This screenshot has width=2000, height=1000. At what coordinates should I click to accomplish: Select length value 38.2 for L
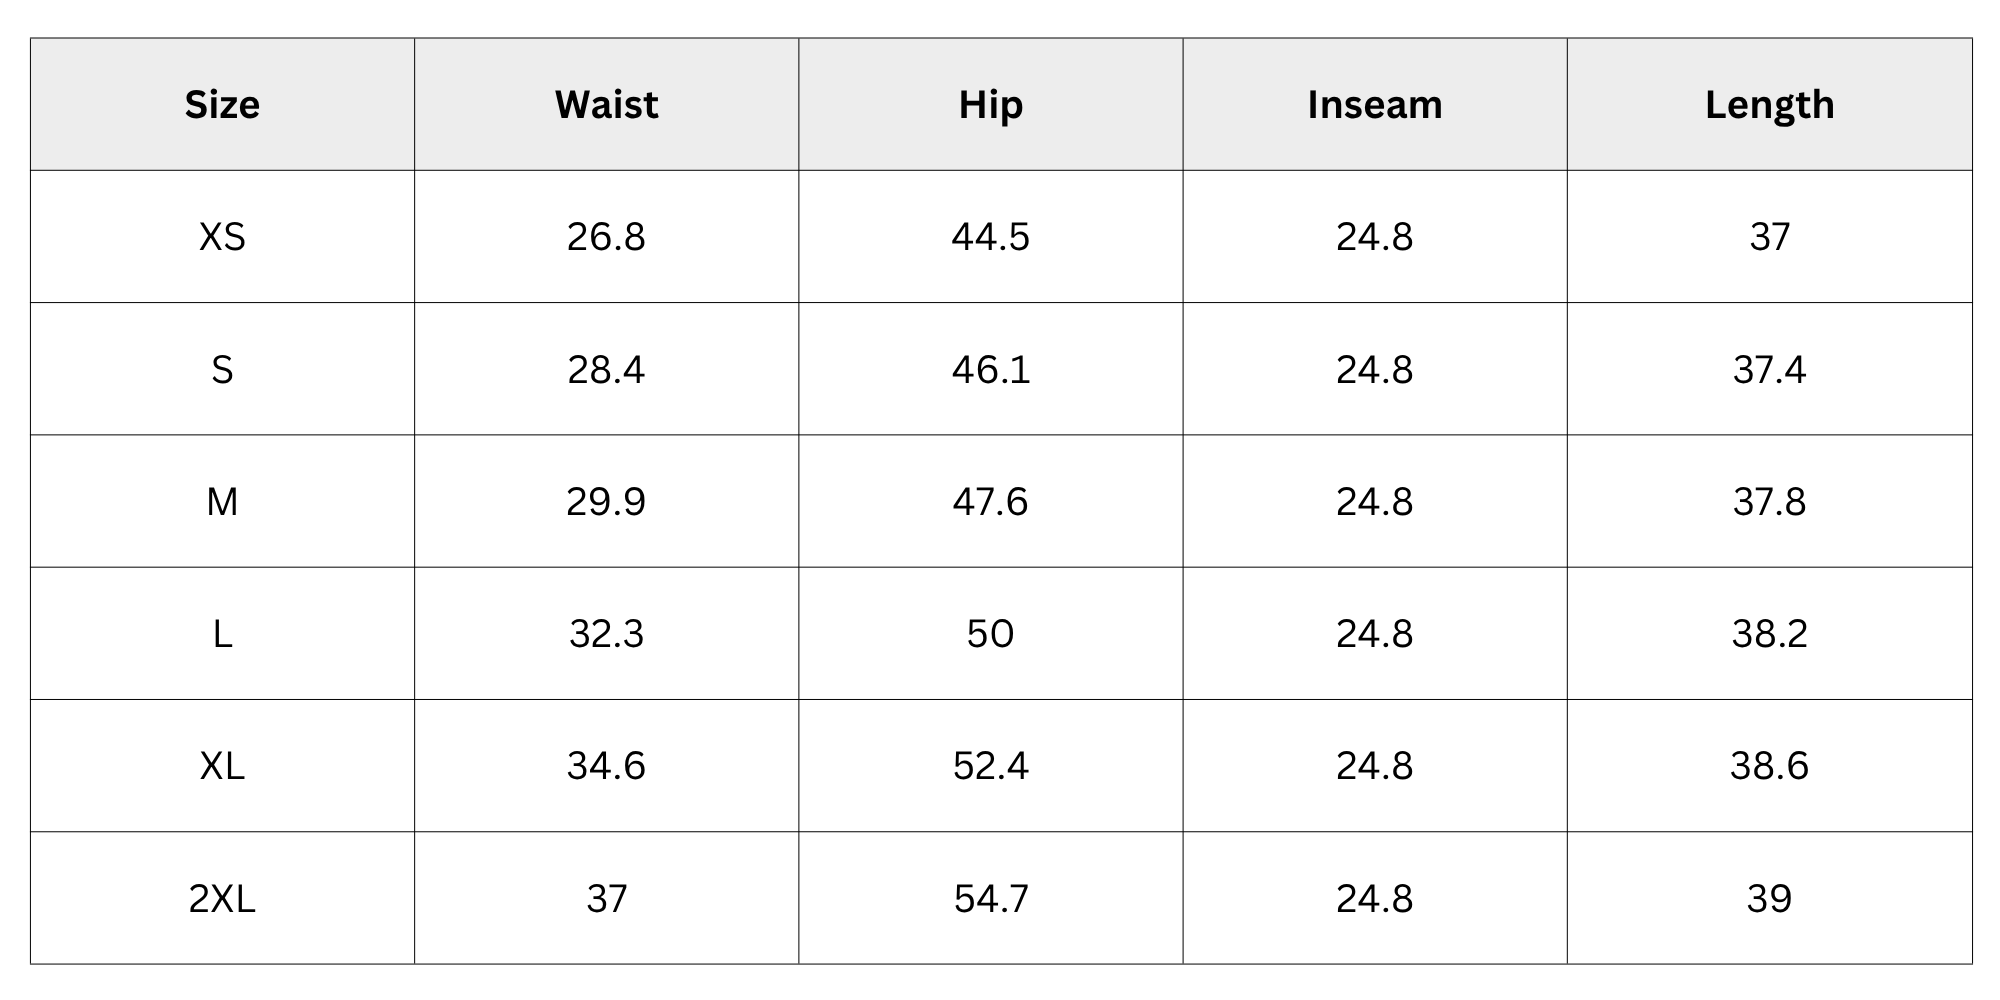(x=1769, y=634)
